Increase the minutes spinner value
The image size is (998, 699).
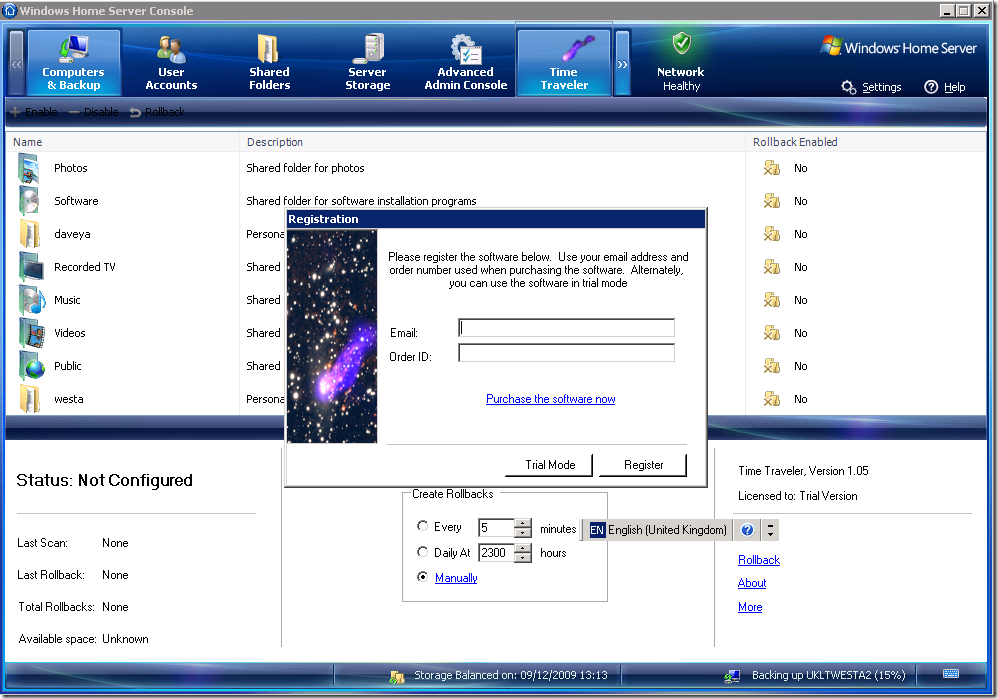coord(523,523)
